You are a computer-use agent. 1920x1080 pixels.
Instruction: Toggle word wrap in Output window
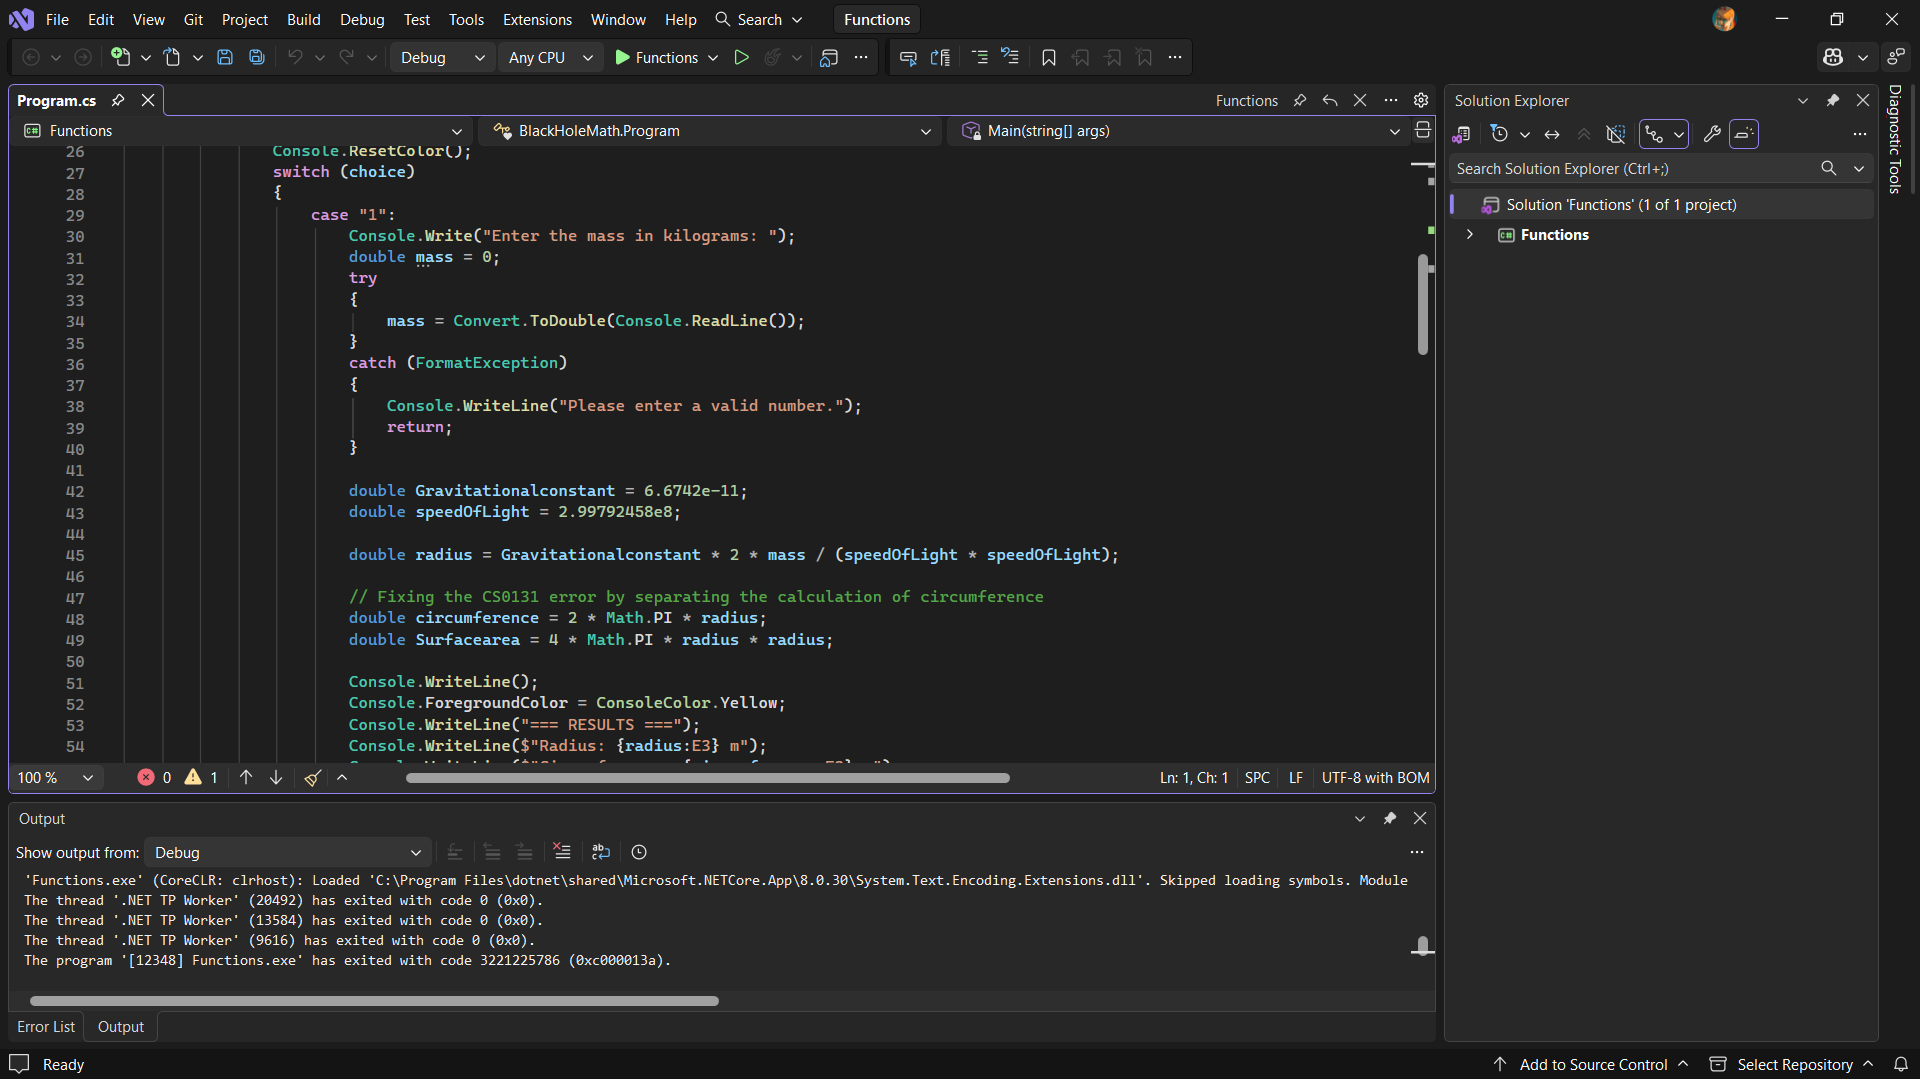point(601,852)
